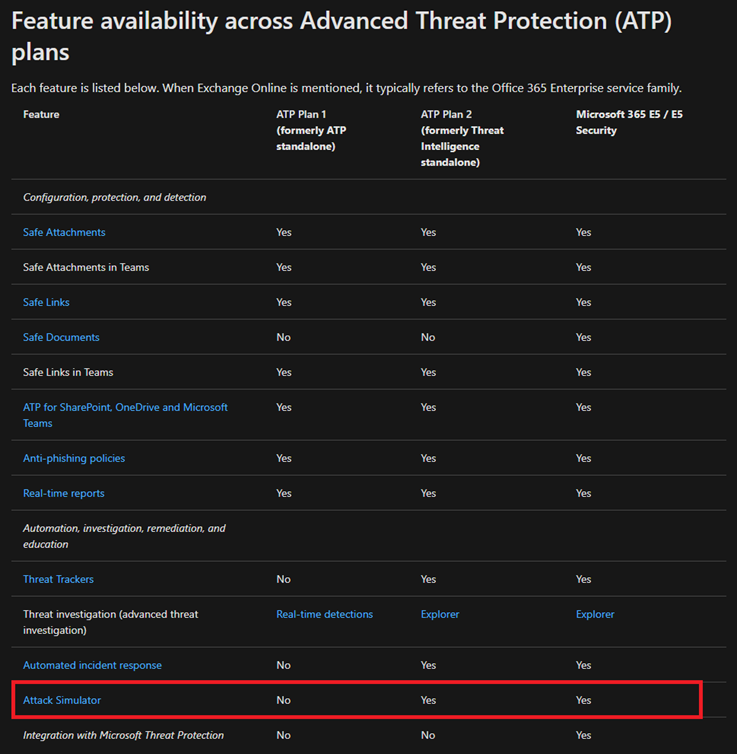Select 'Threat investigation (advanced threat investigation)' row label

tap(111, 622)
